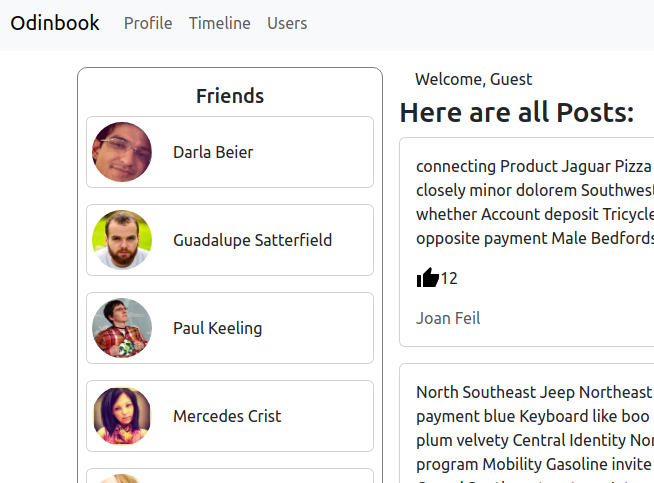The height and width of the screenshot is (483, 654).
Task: Click Mercedes Crist's avatar photo
Action: pyautogui.click(x=122, y=416)
